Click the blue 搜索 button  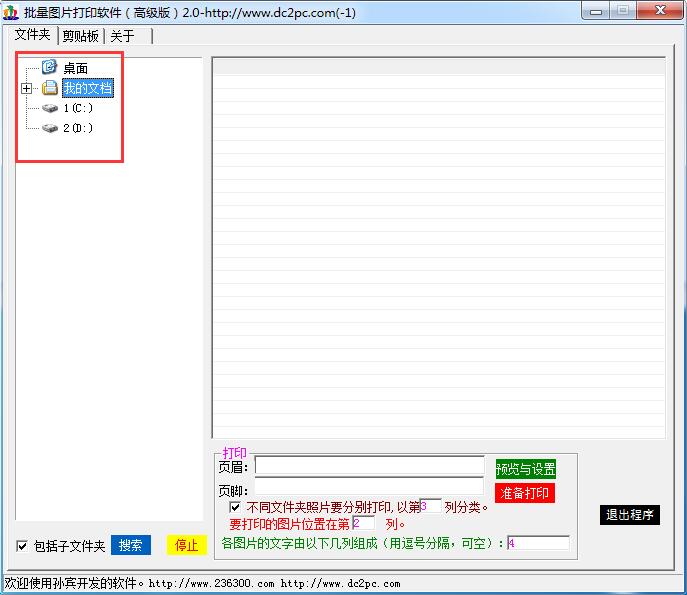tap(131, 545)
